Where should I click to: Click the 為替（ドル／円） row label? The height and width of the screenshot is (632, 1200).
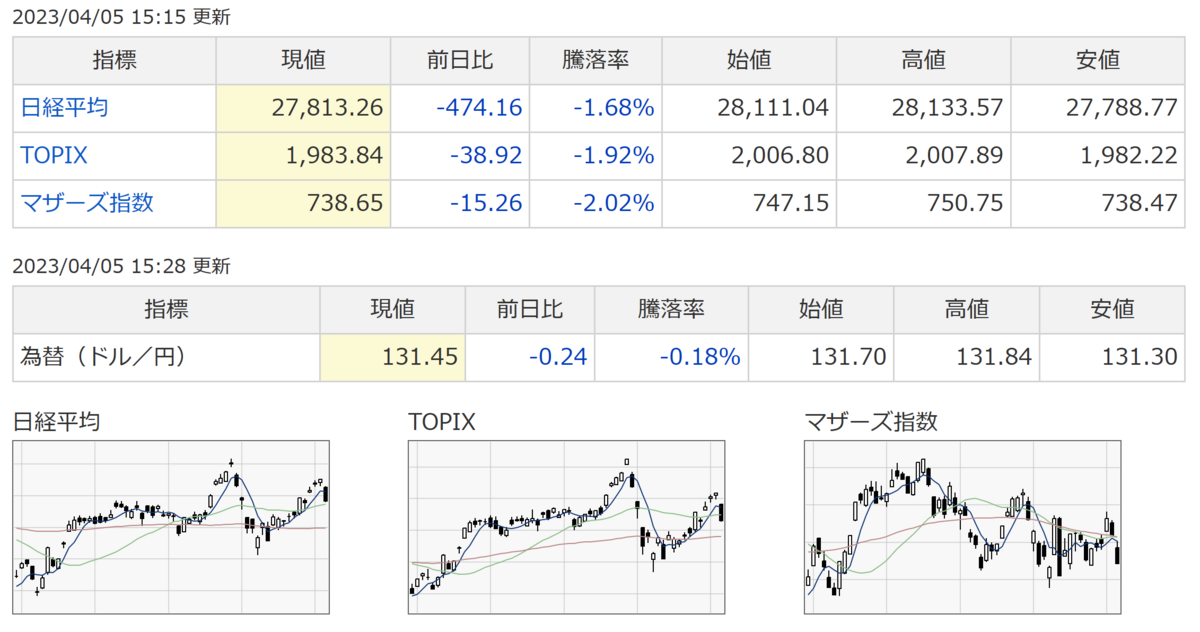coord(103,357)
